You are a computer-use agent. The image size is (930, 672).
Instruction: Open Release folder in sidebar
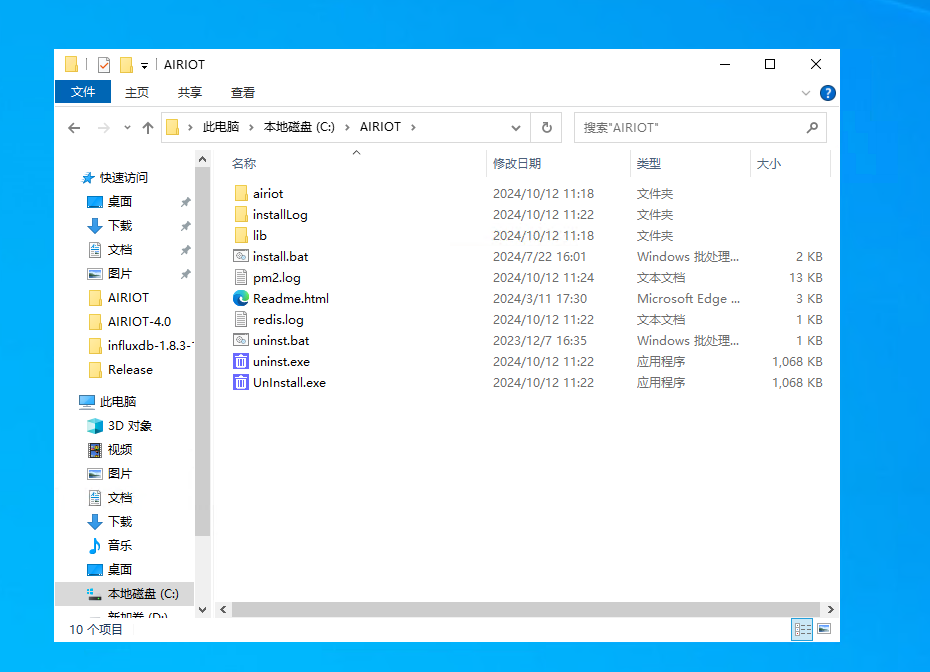[x=130, y=370]
